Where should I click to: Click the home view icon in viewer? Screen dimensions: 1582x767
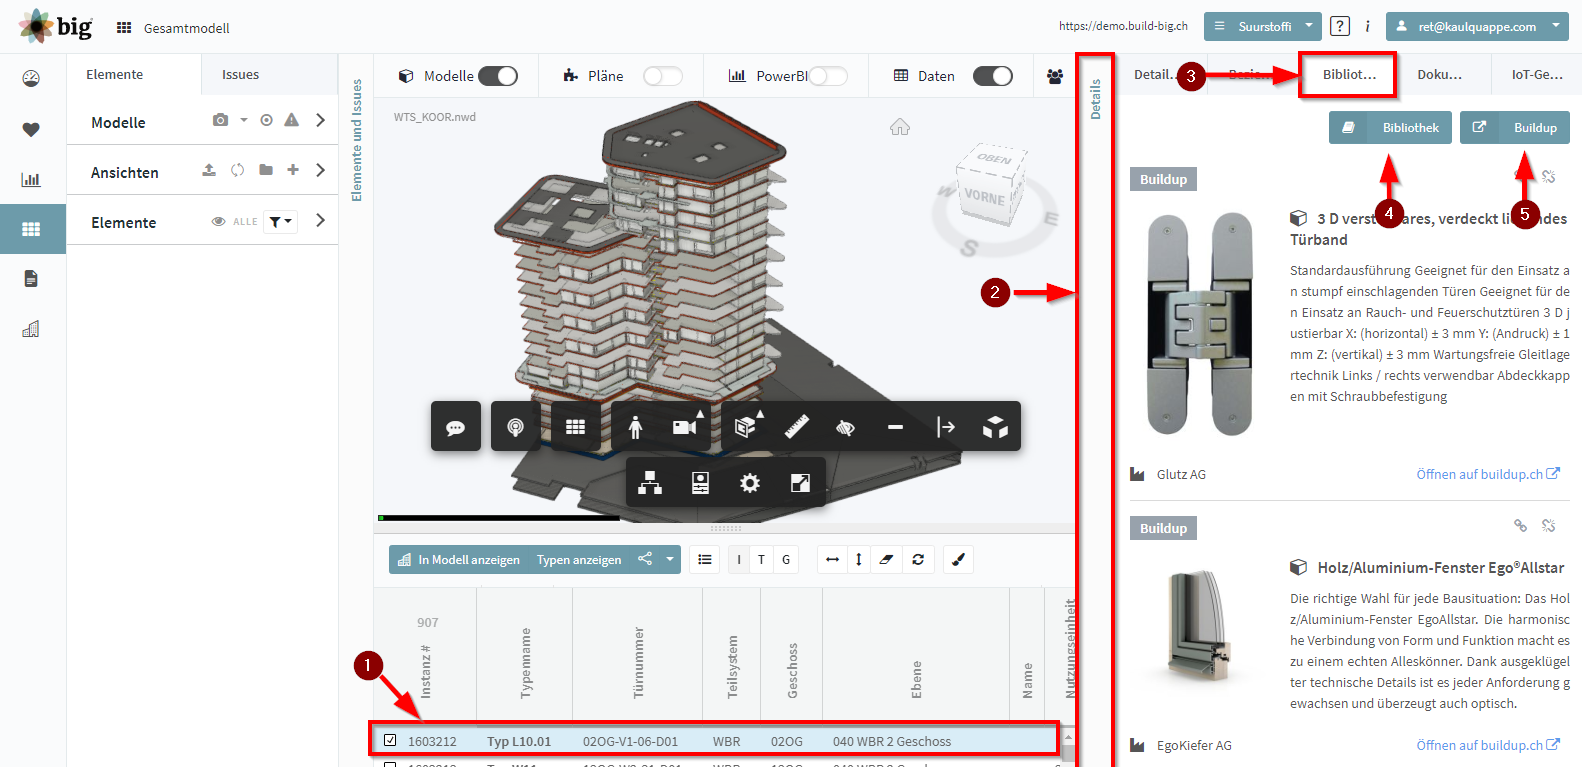tap(900, 127)
